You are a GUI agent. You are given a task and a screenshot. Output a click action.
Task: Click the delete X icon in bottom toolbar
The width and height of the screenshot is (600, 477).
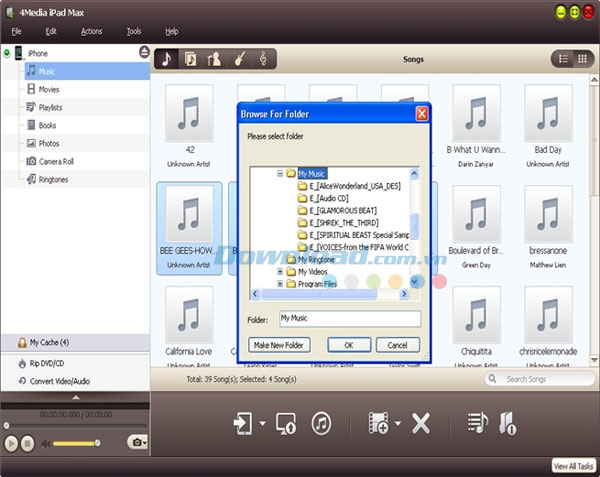pyautogui.click(x=421, y=423)
